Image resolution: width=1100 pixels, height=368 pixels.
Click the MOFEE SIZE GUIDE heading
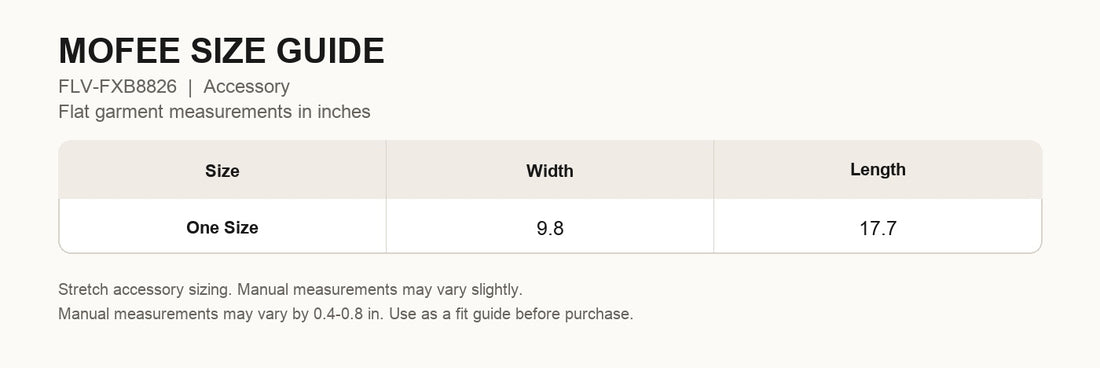(x=221, y=51)
